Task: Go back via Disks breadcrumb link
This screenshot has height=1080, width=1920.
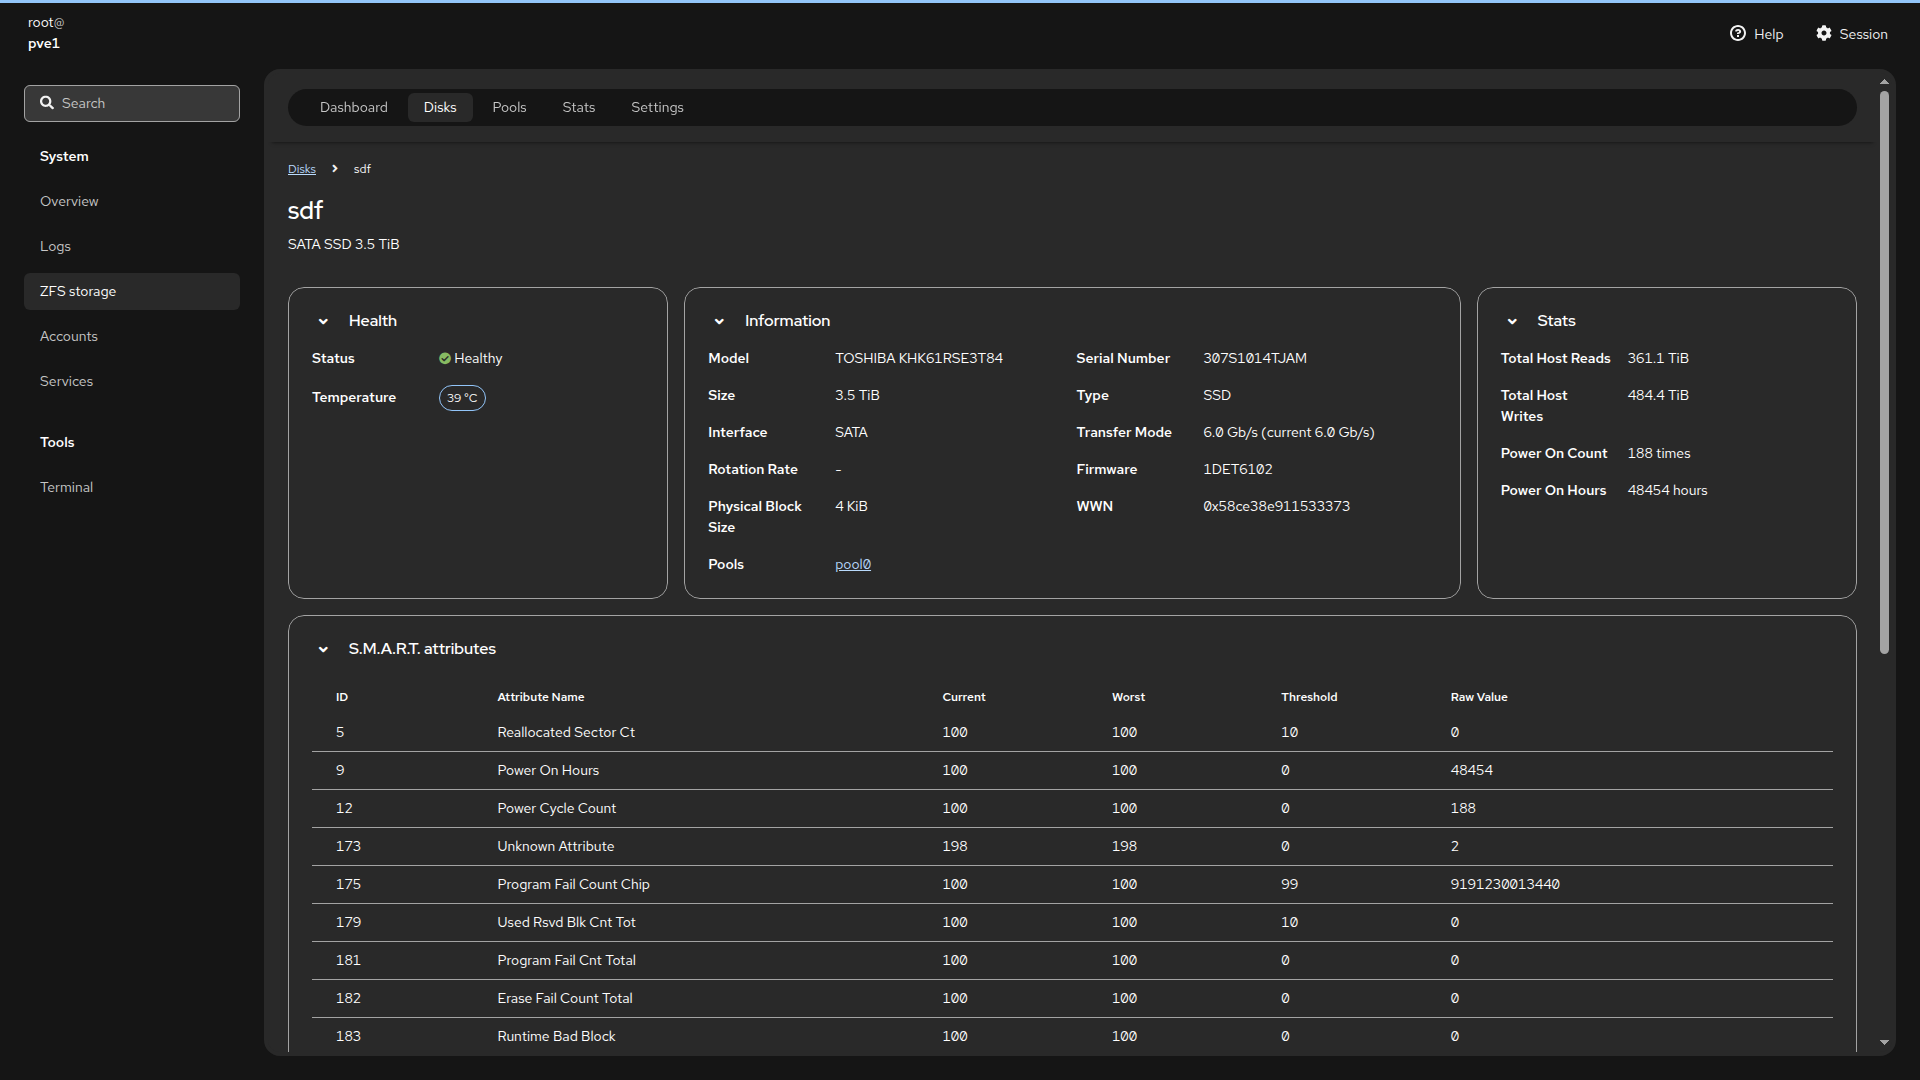Action: click(301, 170)
